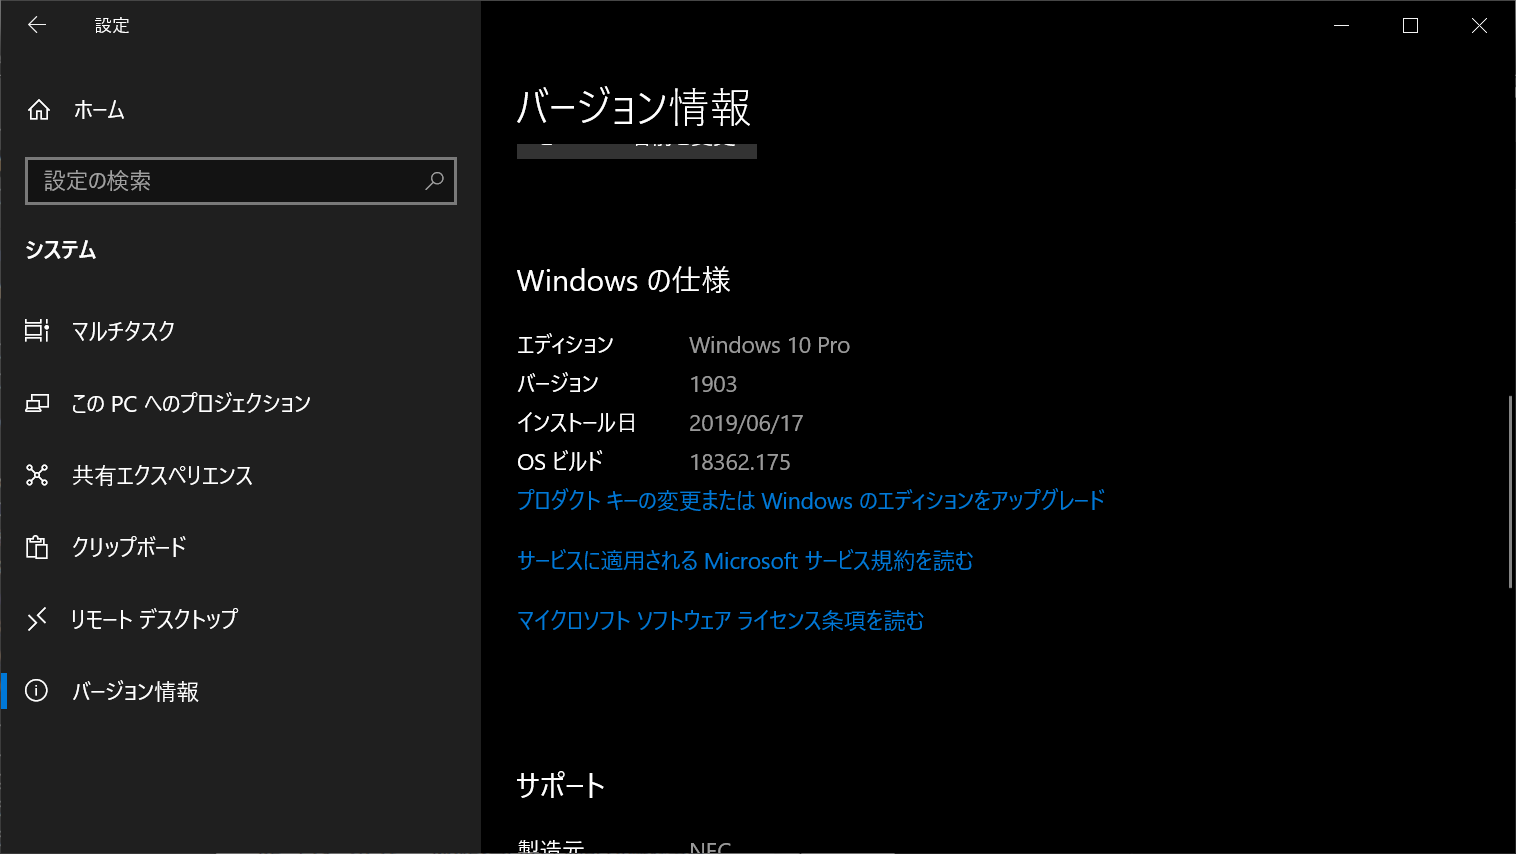Click the マルチタスク icon
1516x854 pixels.
[x=37, y=331]
